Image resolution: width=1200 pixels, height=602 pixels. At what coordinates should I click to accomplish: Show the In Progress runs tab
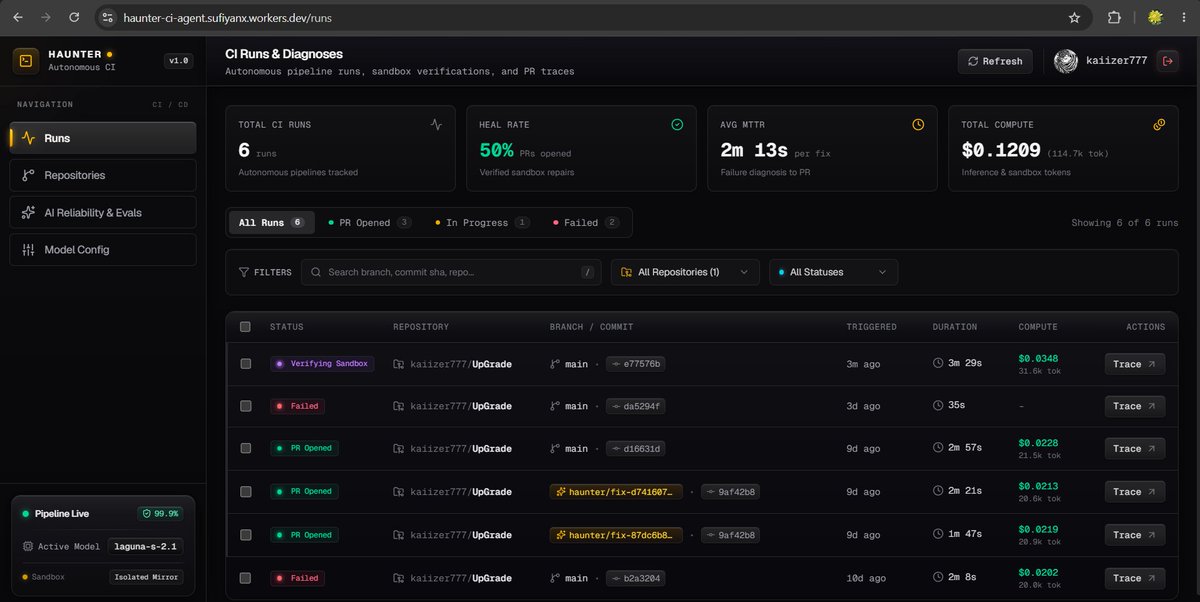point(483,223)
